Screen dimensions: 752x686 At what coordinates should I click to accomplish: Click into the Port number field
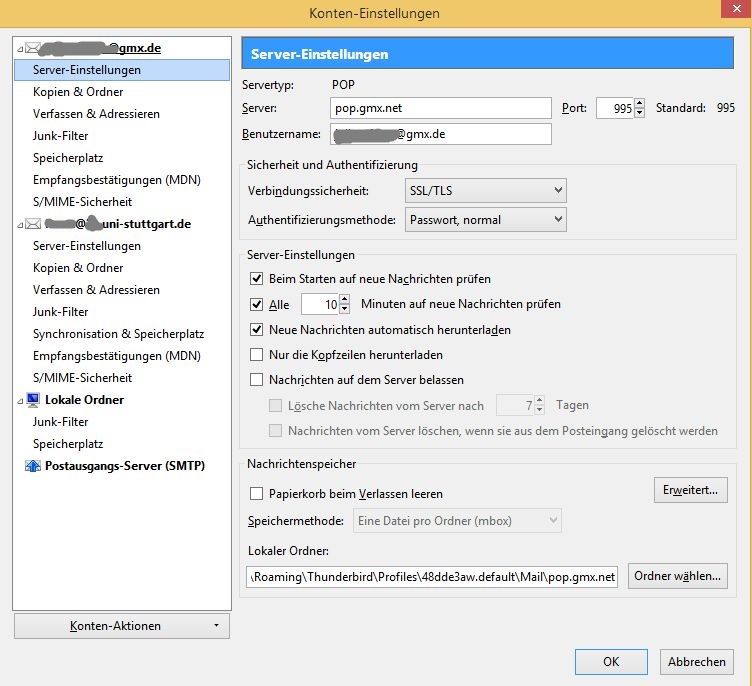(x=615, y=108)
